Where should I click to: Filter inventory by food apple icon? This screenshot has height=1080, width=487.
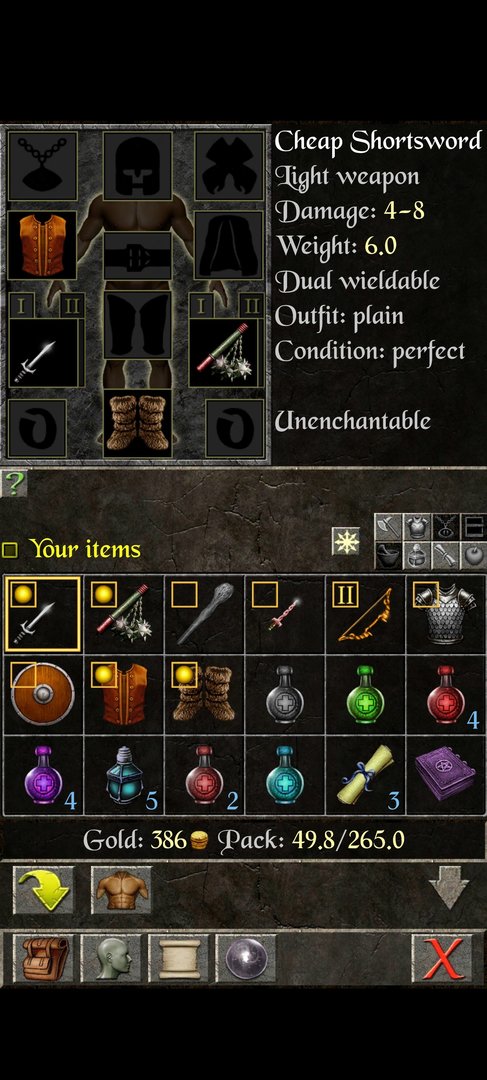(473, 555)
